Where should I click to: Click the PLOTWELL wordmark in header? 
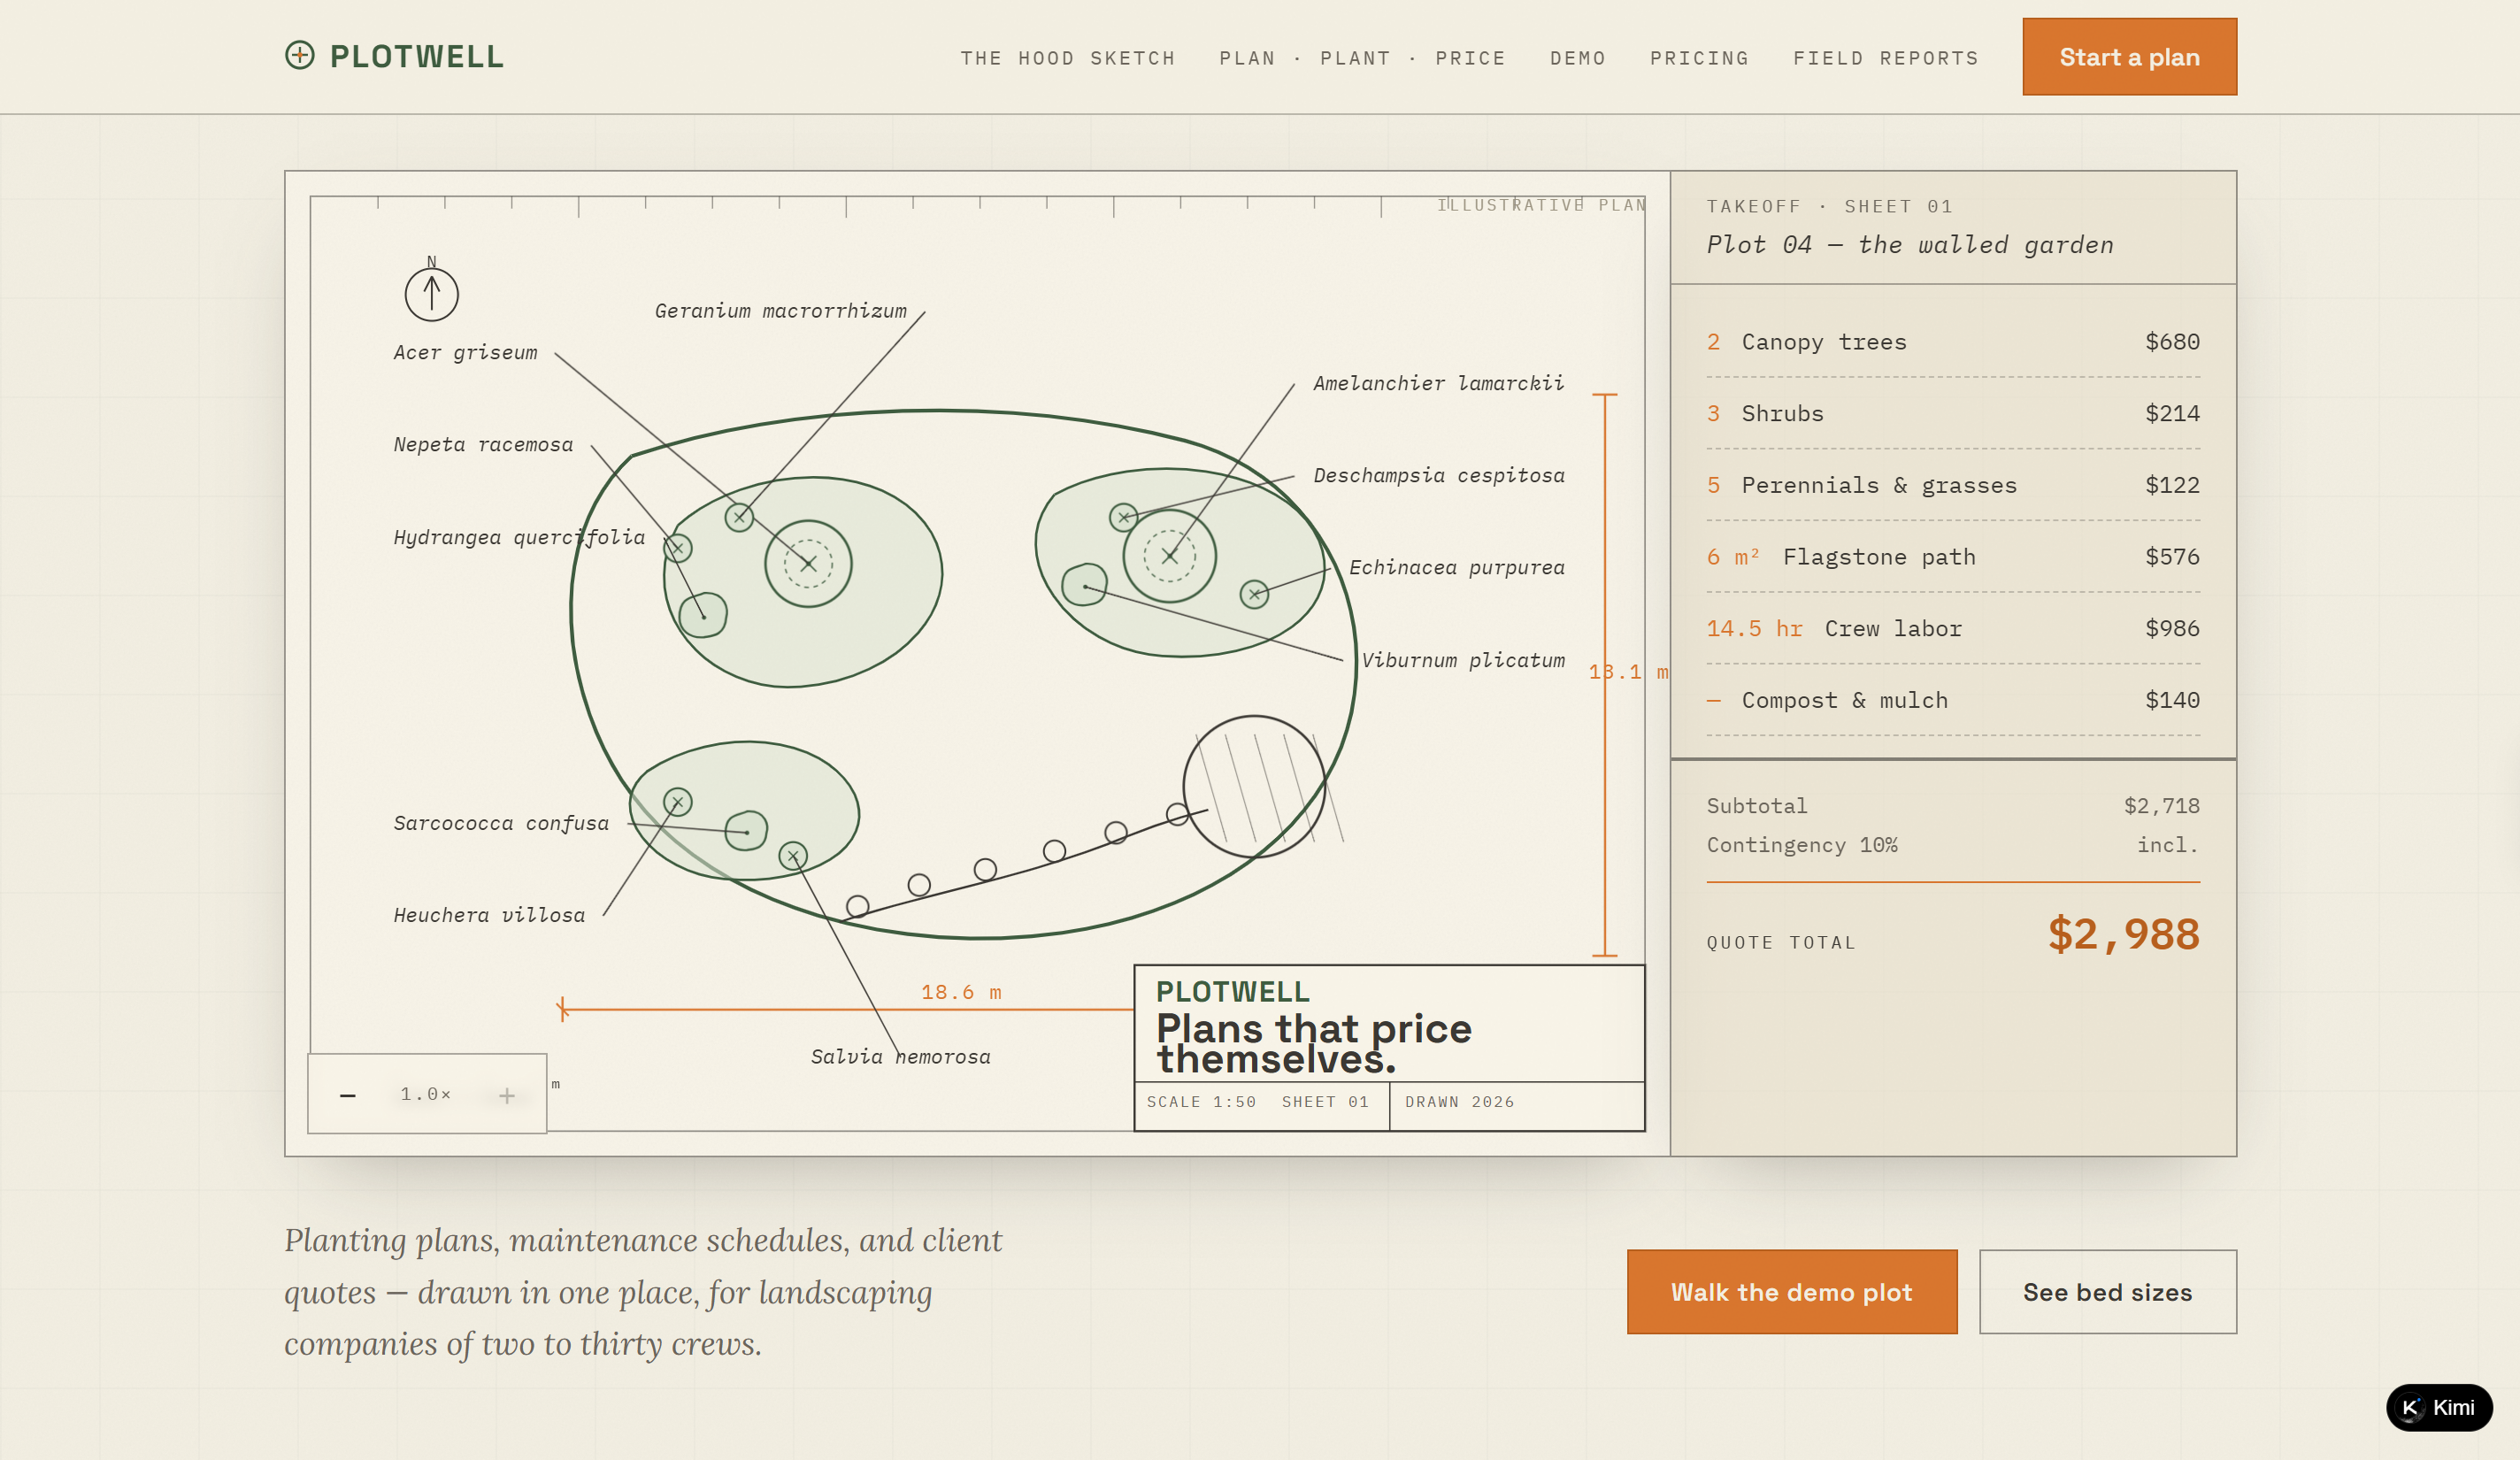[x=417, y=56]
